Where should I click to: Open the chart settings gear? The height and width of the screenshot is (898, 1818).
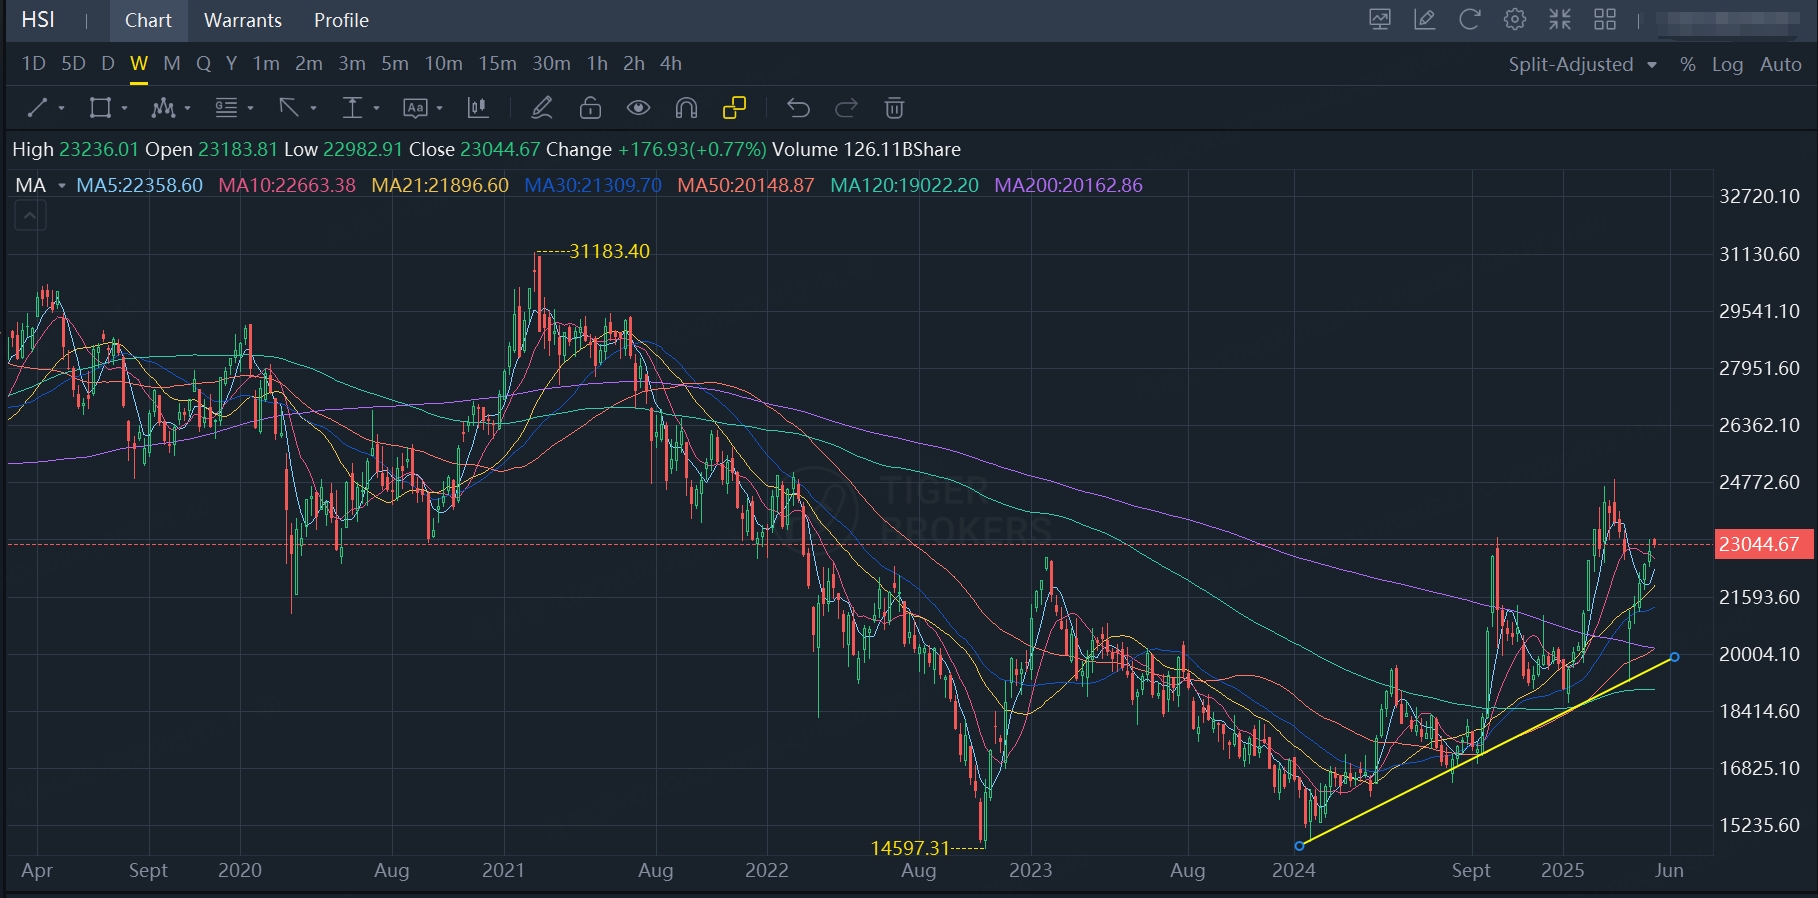pyautogui.click(x=1514, y=20)
